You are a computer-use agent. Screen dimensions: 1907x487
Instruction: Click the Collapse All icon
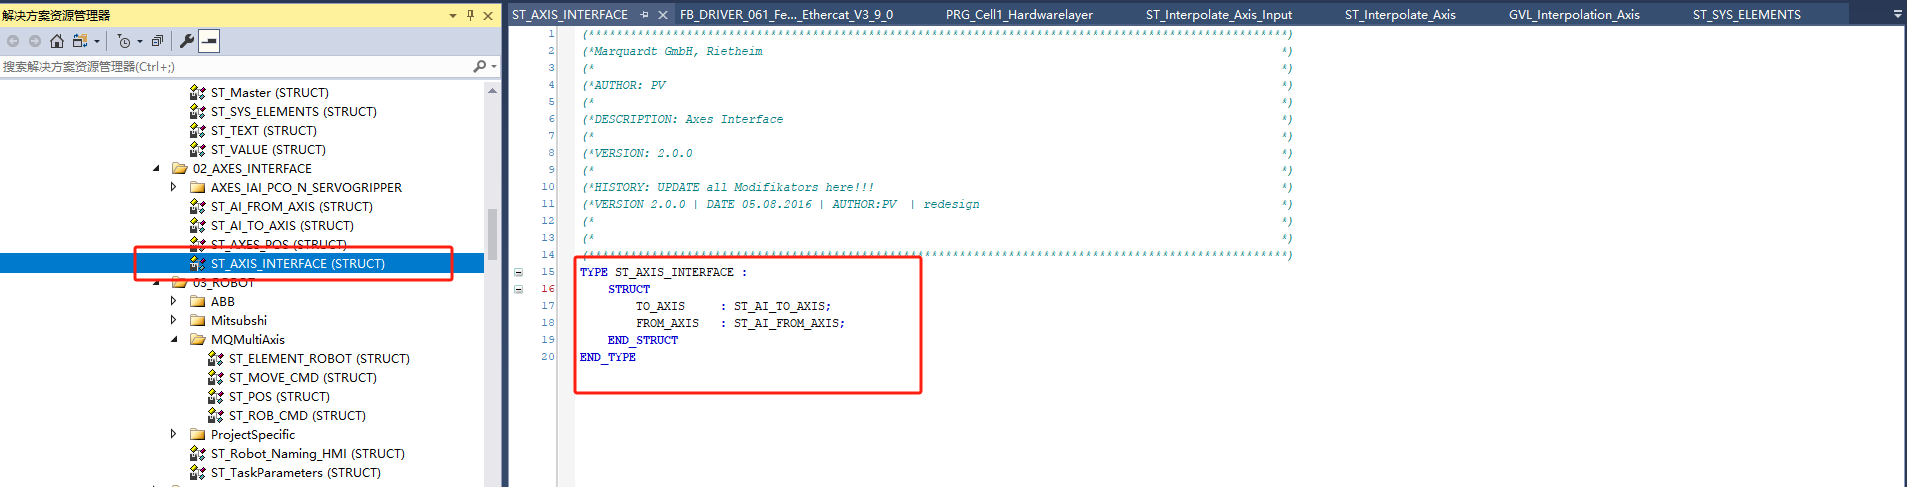pyautogui.click(x=157, y=41)
